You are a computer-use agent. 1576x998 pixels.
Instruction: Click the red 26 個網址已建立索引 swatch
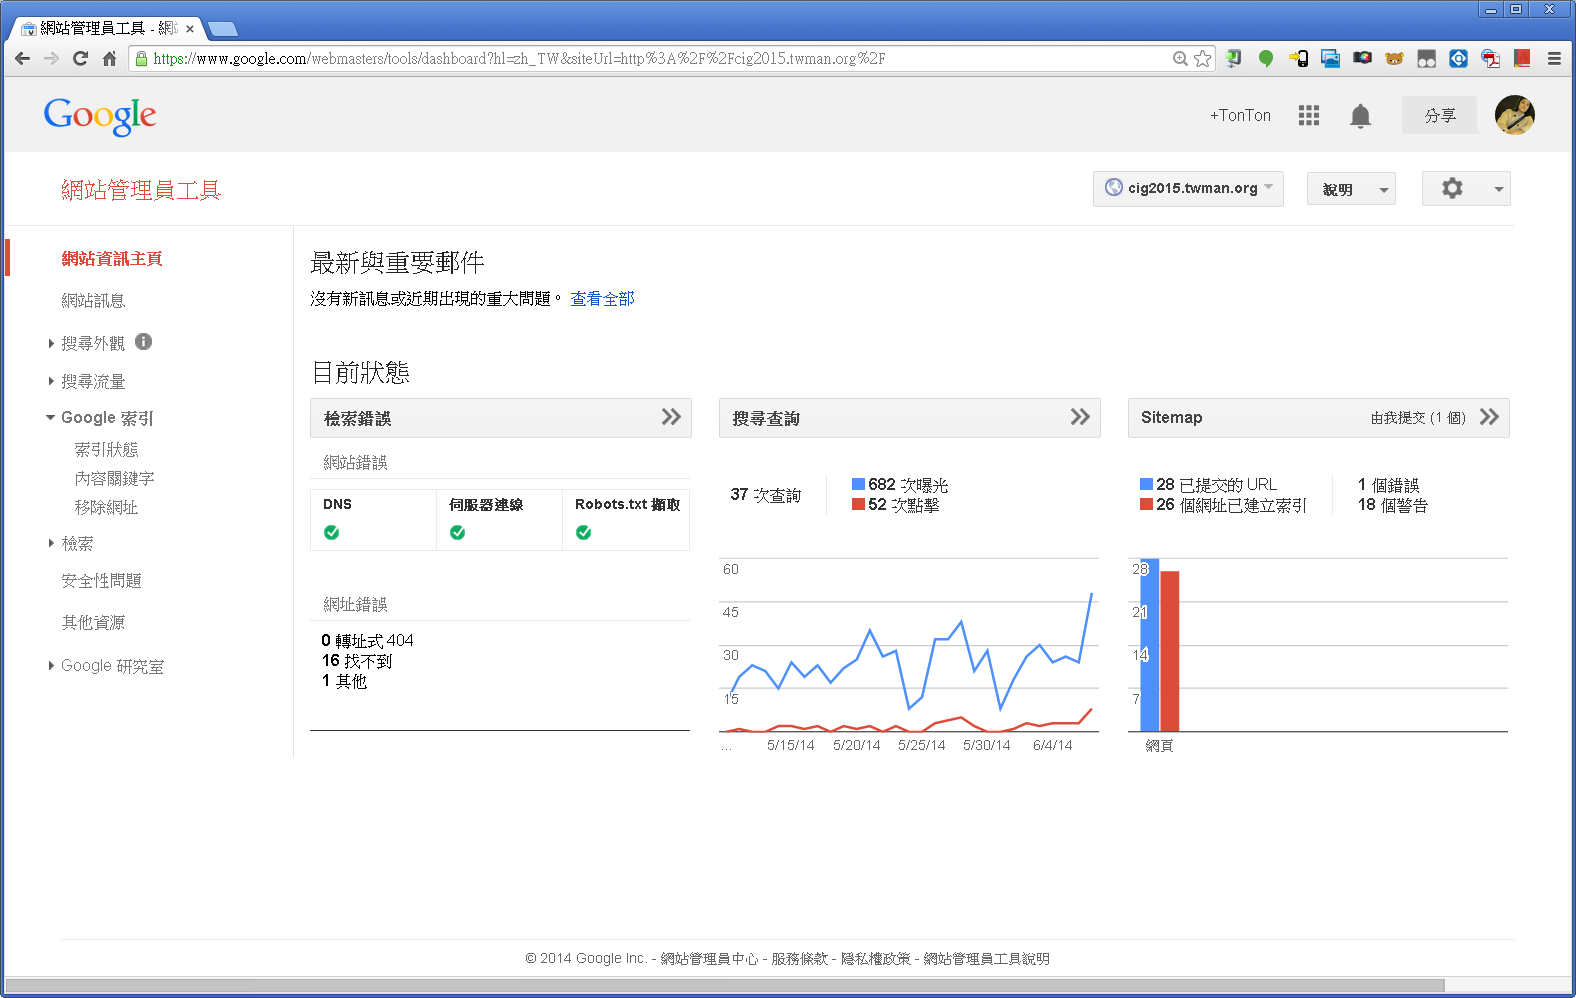coord(1146,504)
